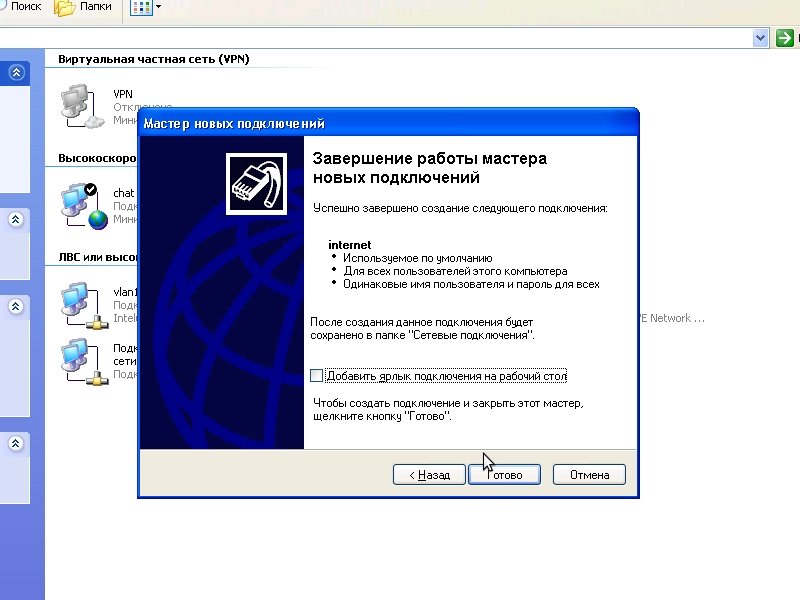Click the Виртуальная частная сеть (VPN) group header
This screenshot has height=600, width=800.
click(154, 59)
